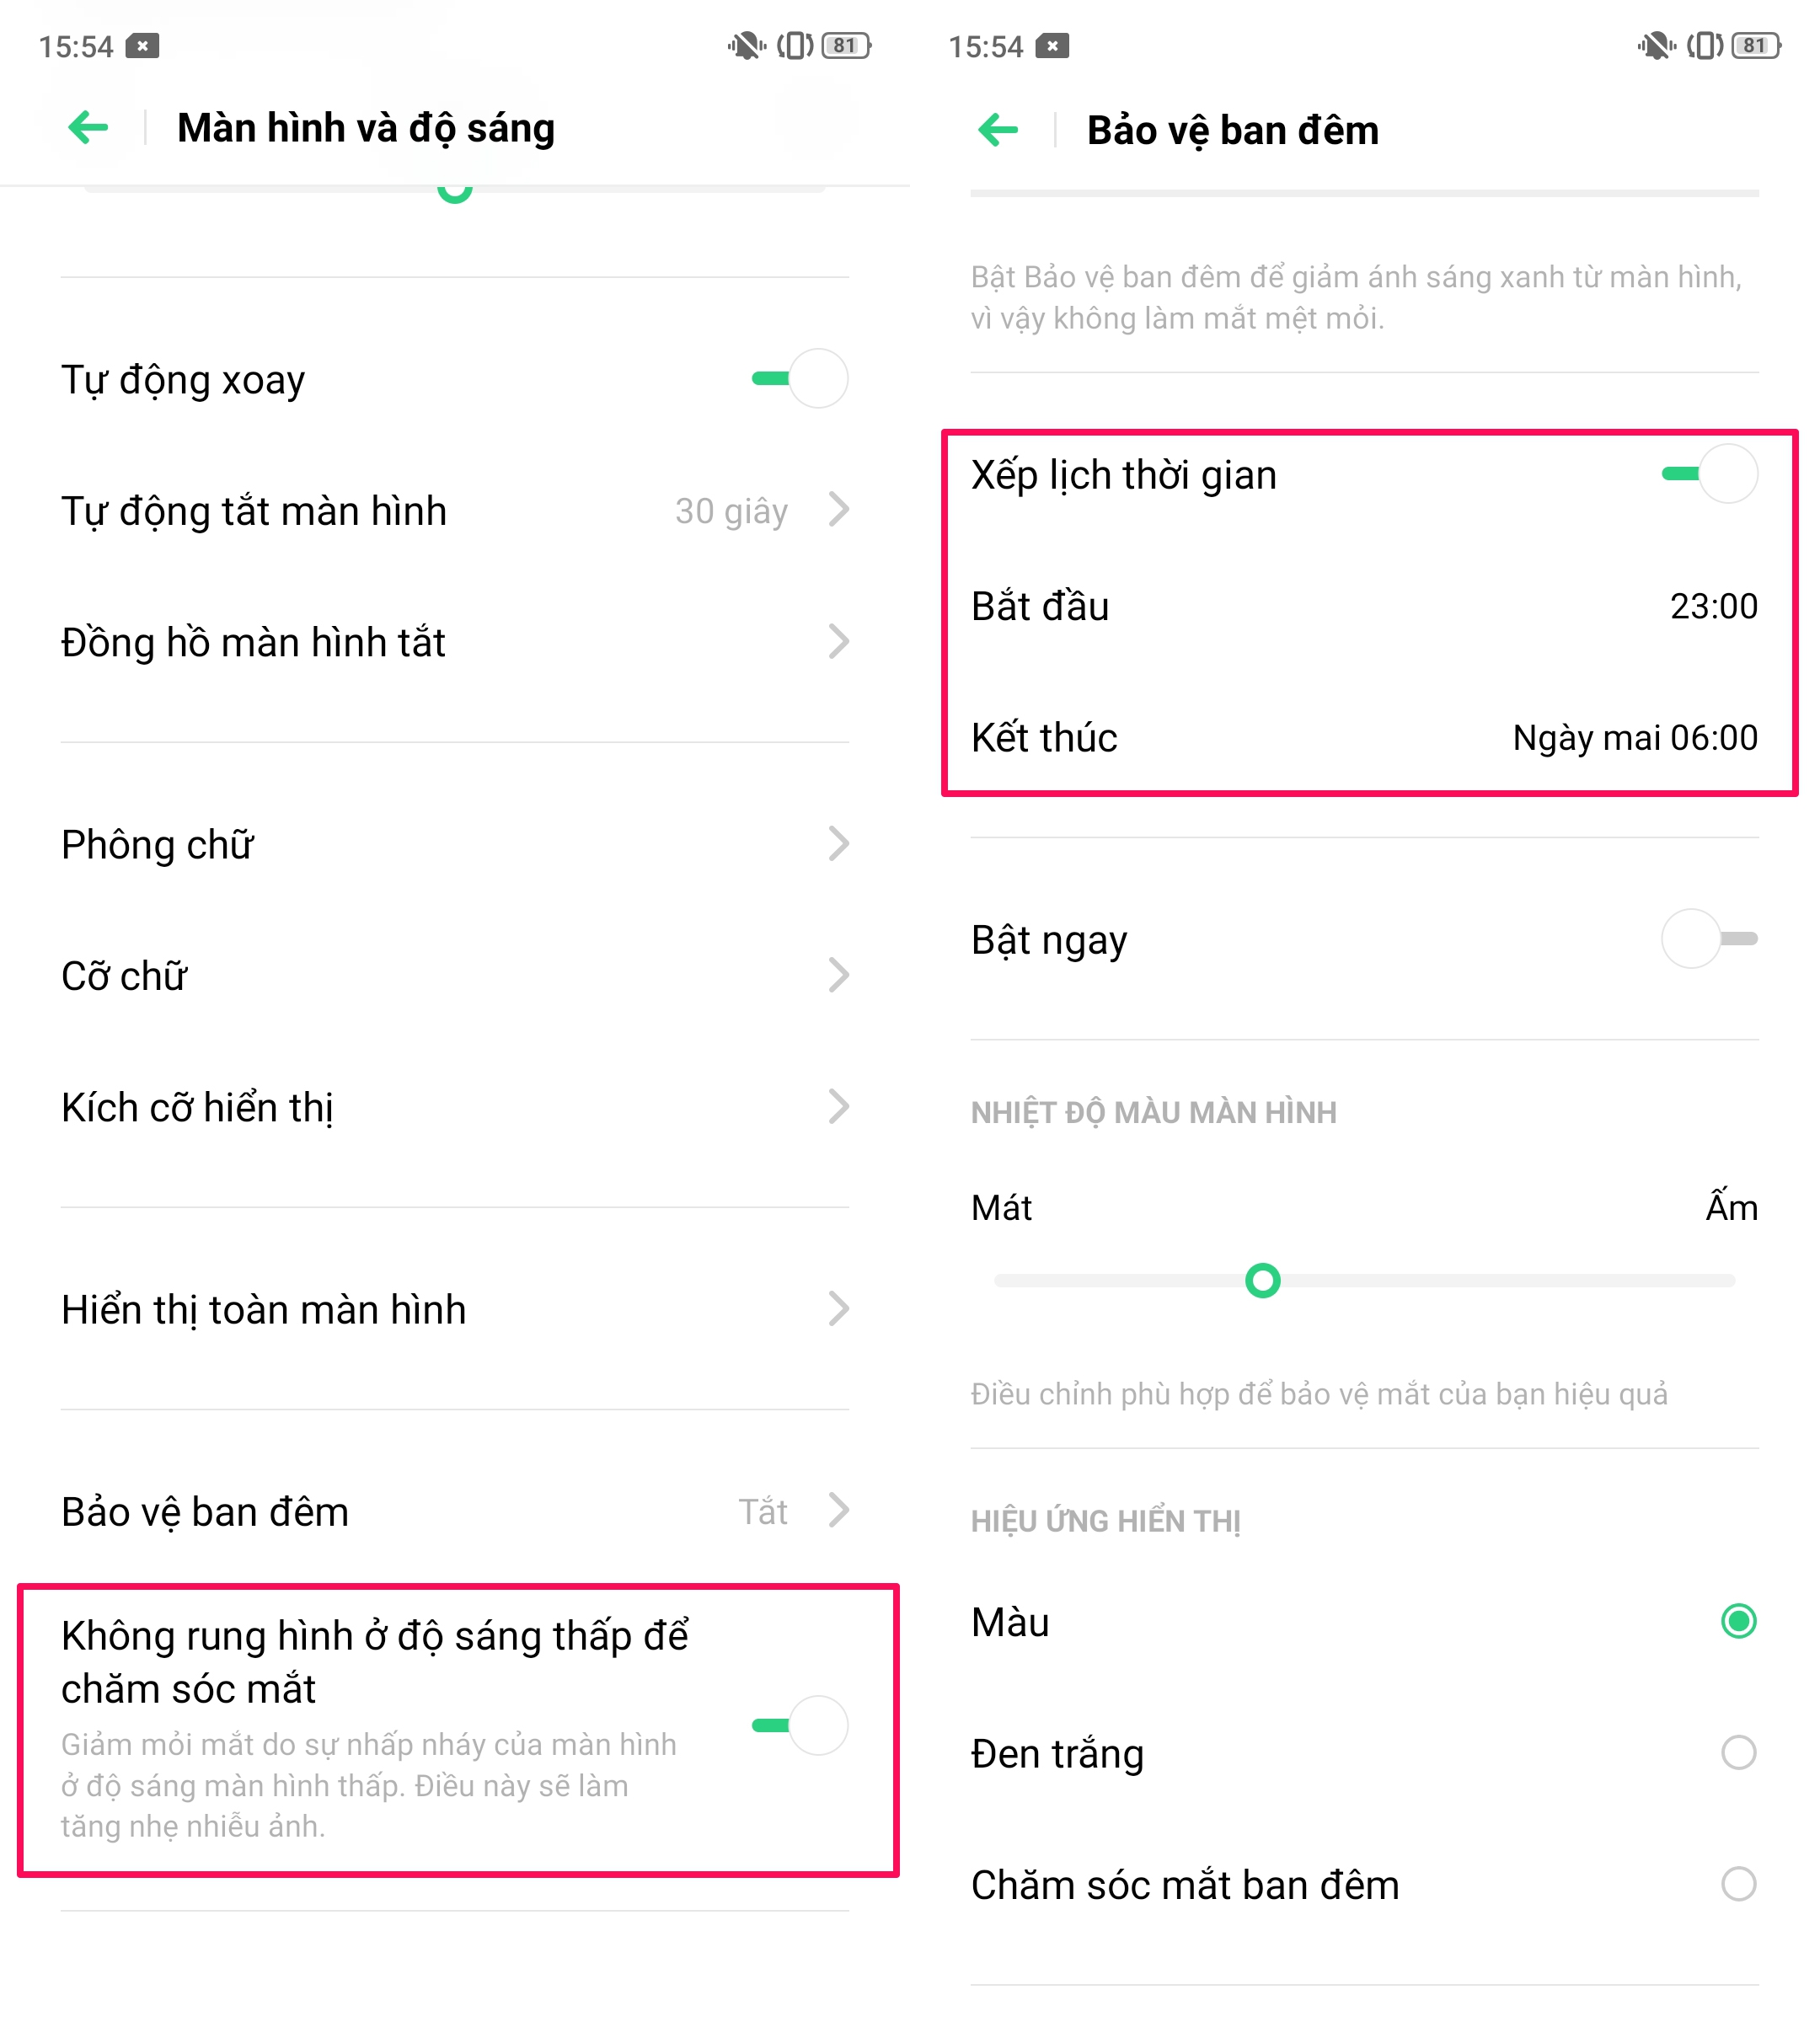Click the color temperature slider handle
Image resolution: width=1820 pixels, height=2022 pixels.
tap(1262, 1280)
